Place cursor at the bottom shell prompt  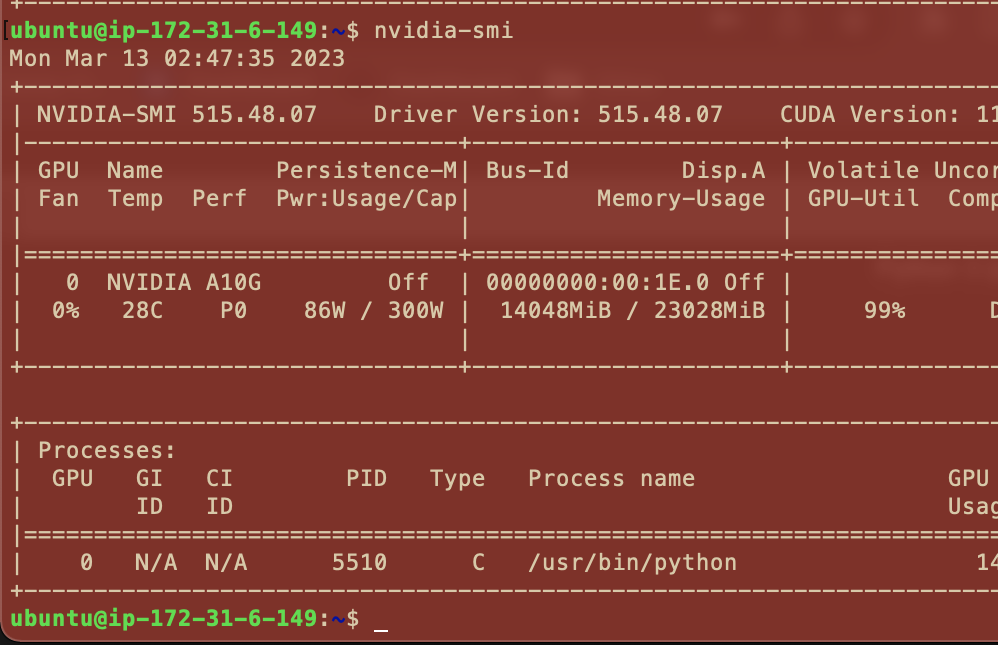380,620
